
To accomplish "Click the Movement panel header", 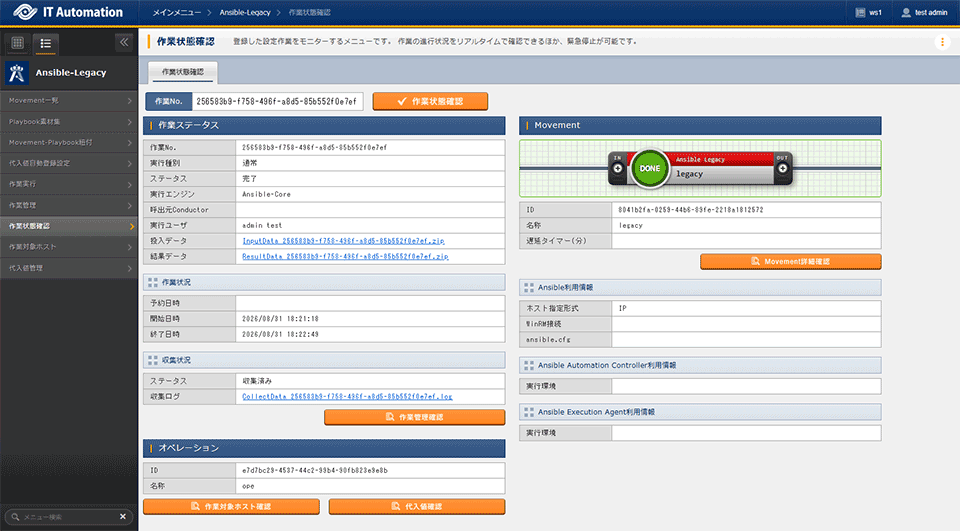I will pyautogui.click(x=700, y=125).
